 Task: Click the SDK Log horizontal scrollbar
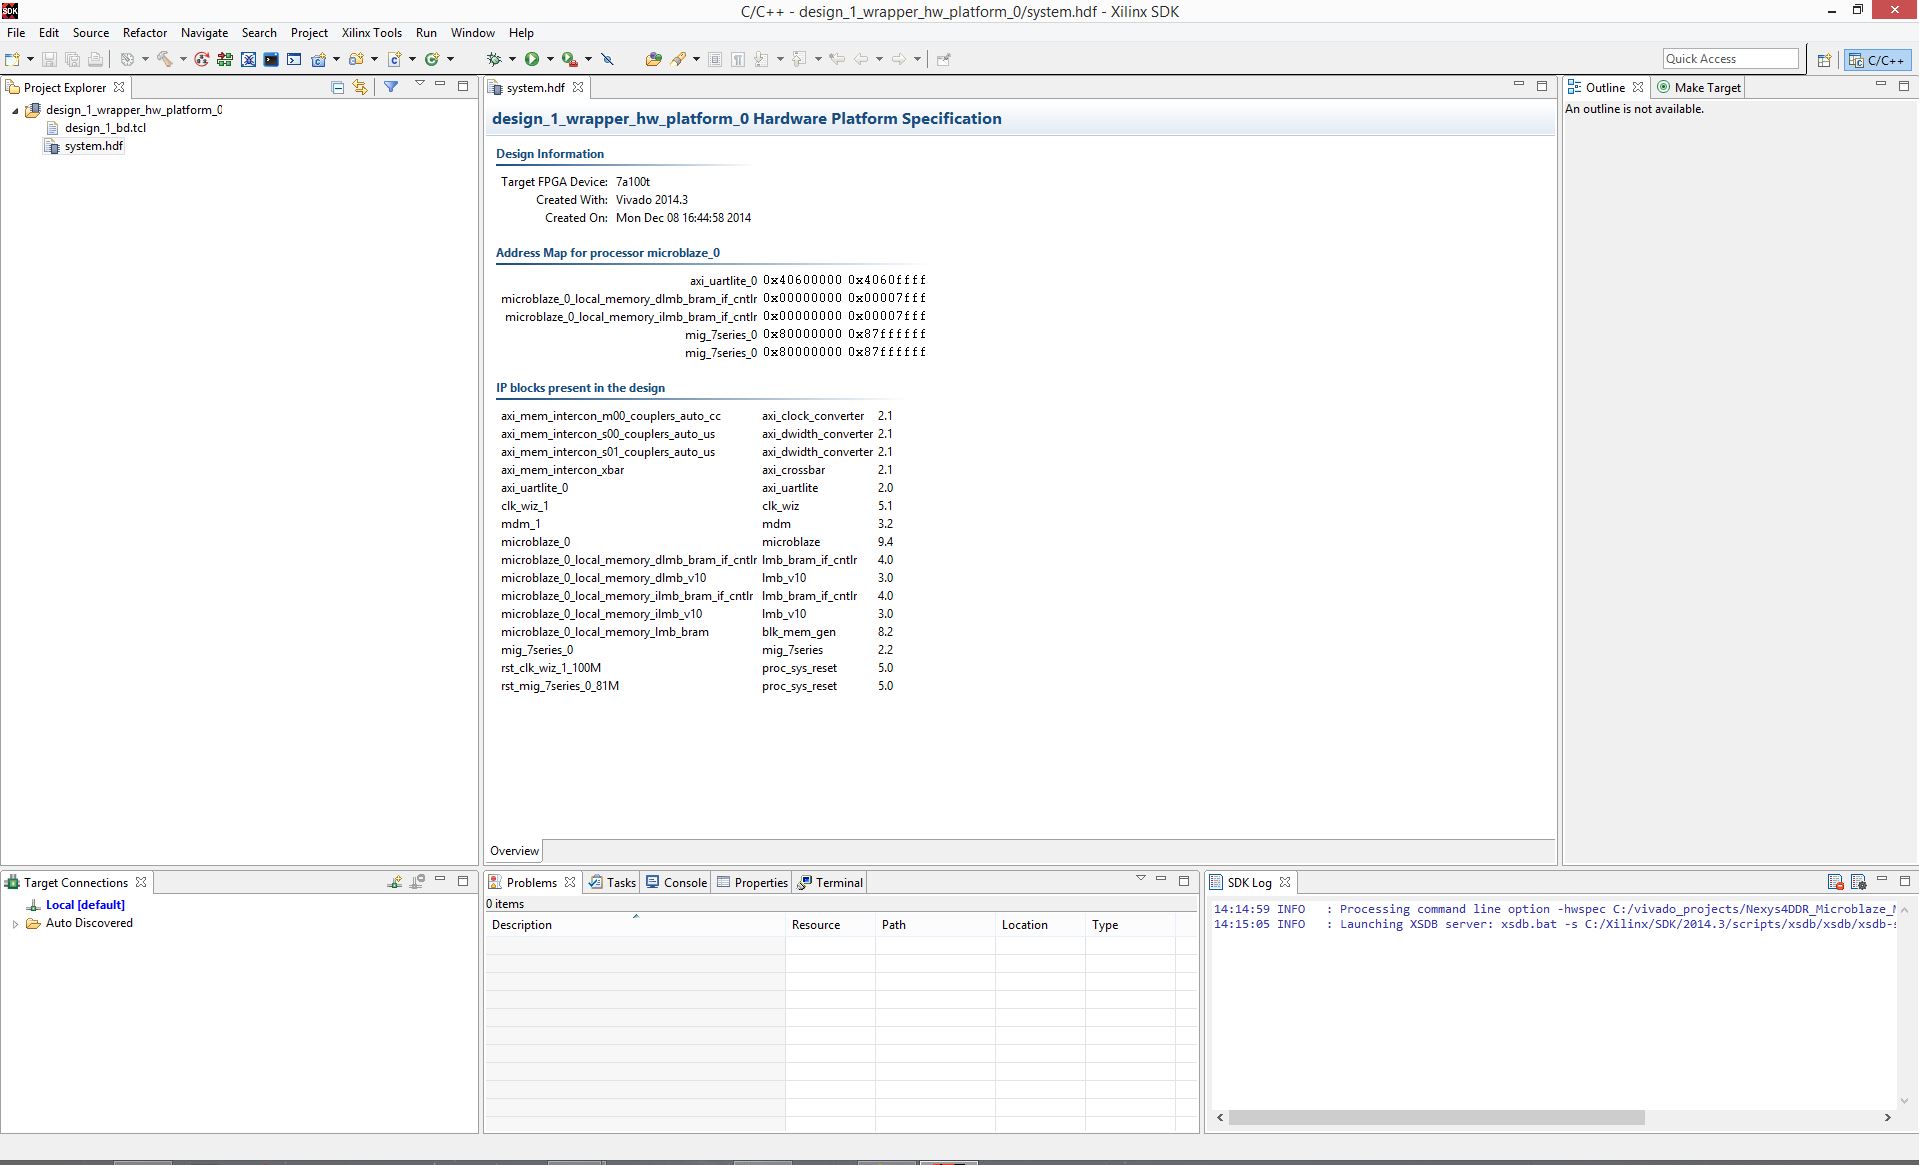pos(1436,1117)
